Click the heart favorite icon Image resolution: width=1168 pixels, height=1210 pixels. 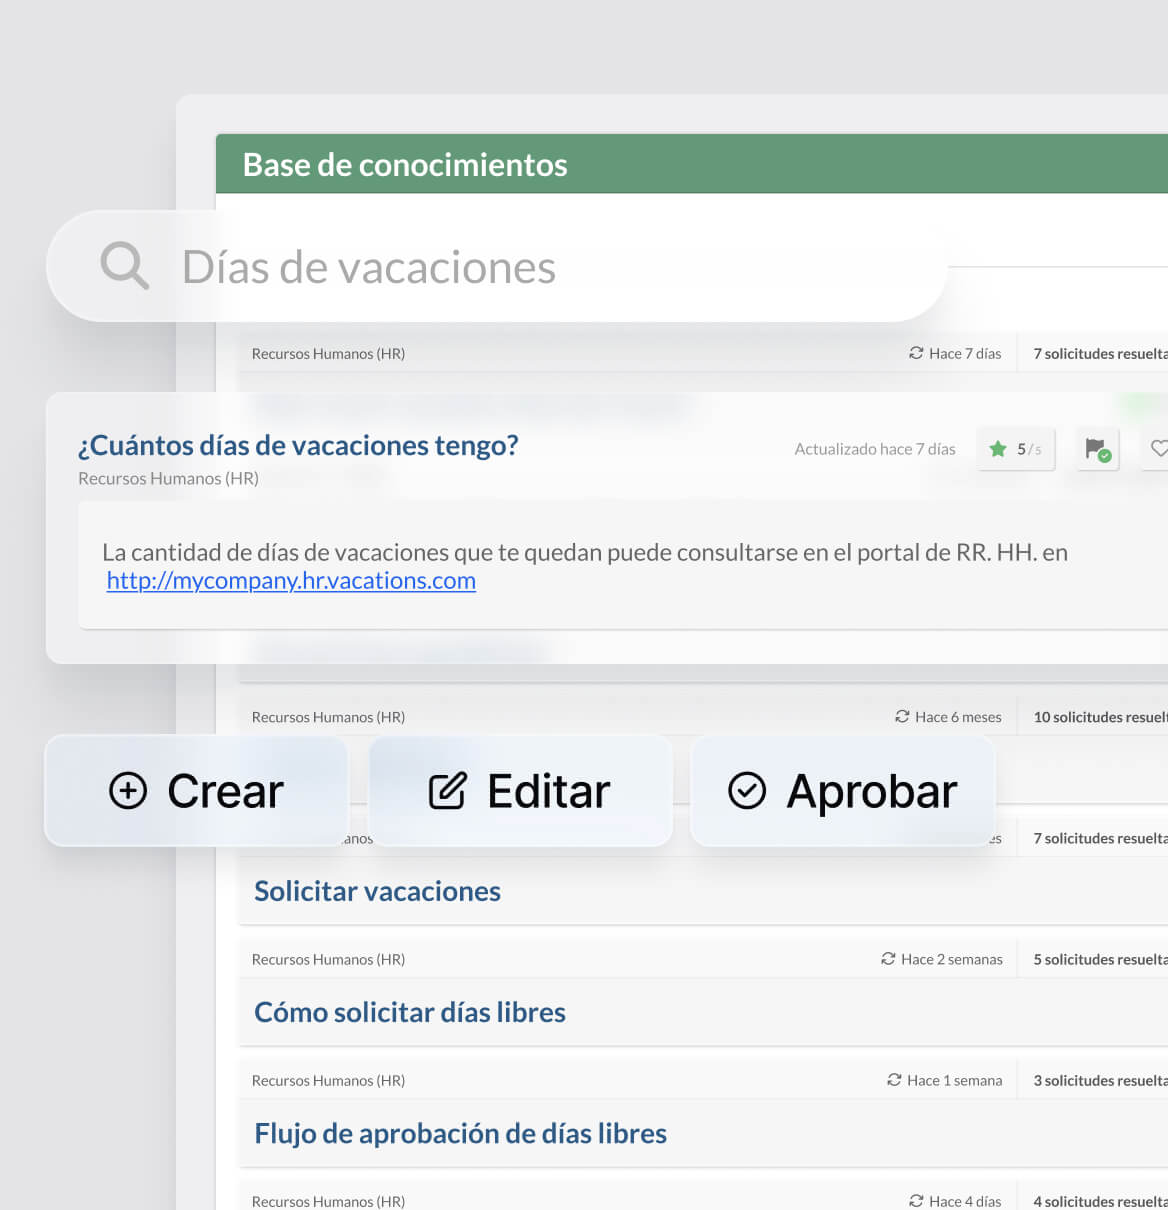pyautogui.click(x=1159, y=449)
